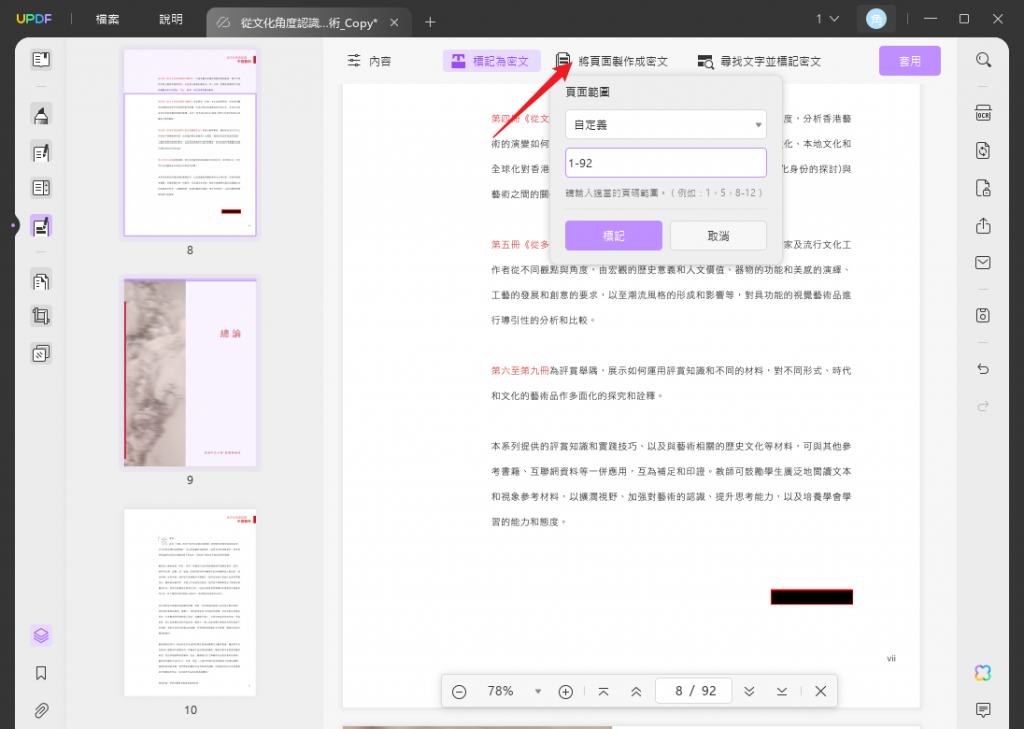1024x729 pixels.
Task: Open the Attachments paperclip icon
Action: pyautogui.click(x=41, y=710)
